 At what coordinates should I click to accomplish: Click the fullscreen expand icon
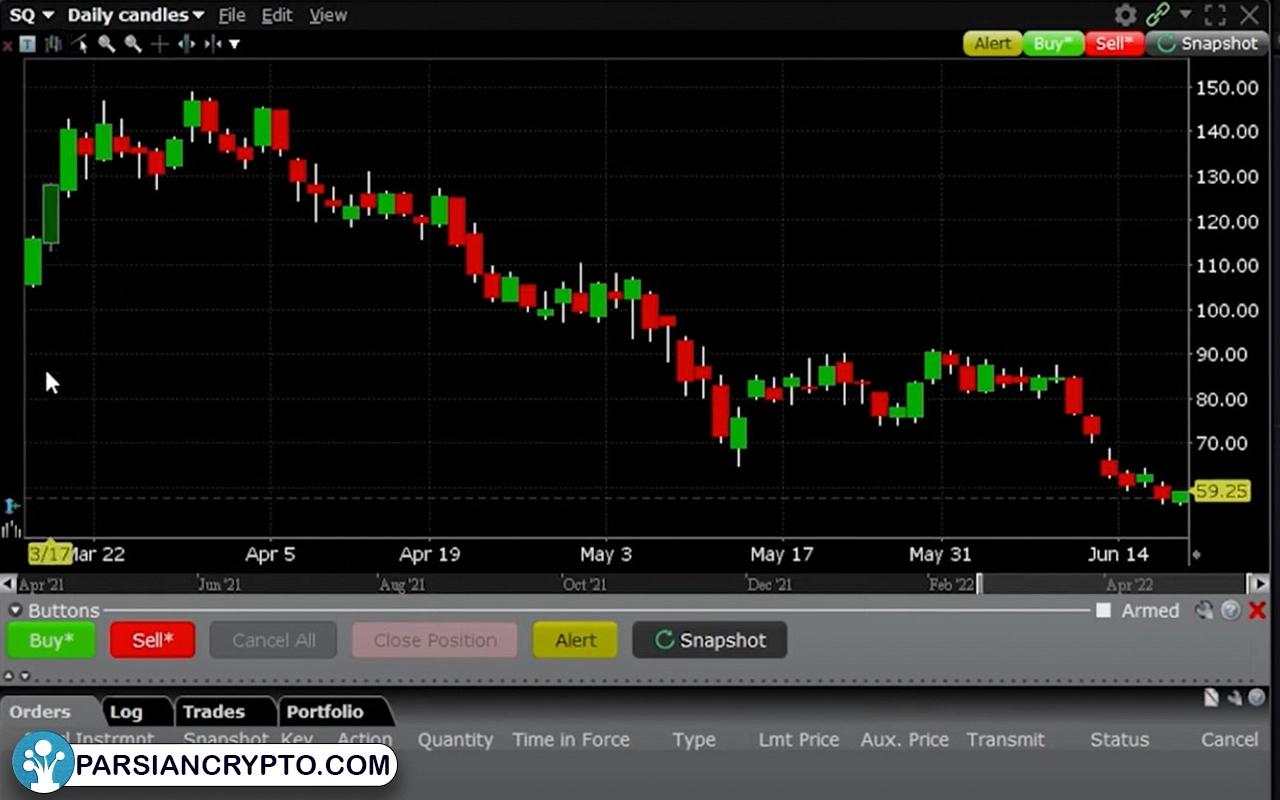click(1215, 15)
